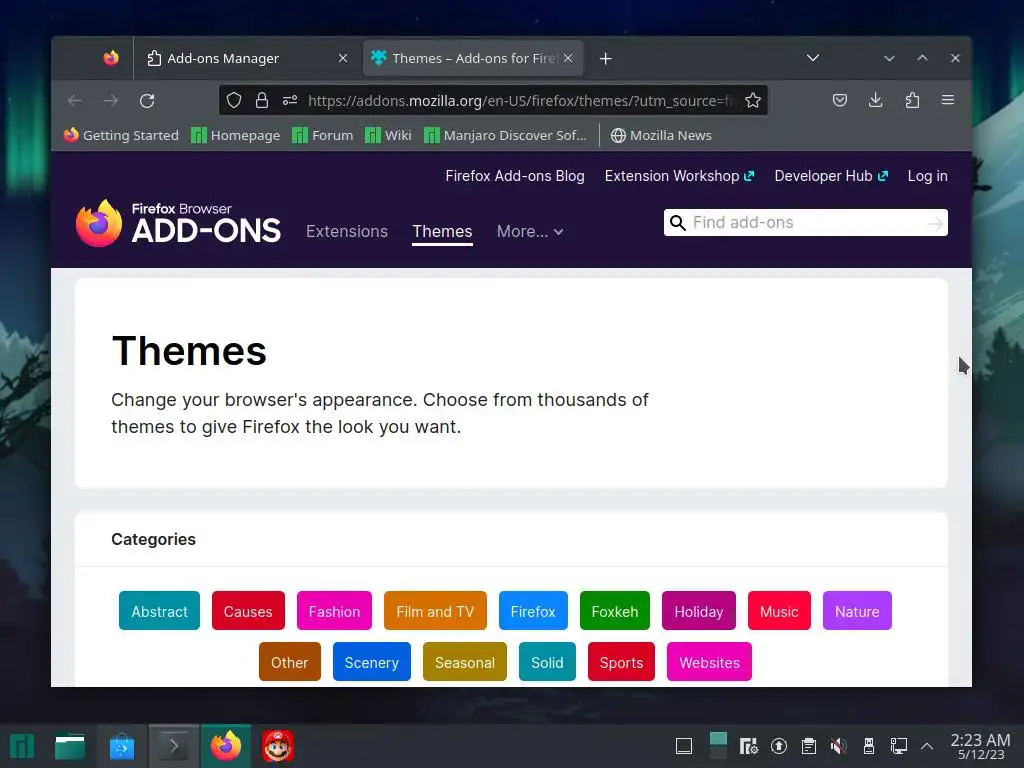Screen dimensions: 1024x768
Task: Open the Downloads panel
Action: [x=876, y=100]
